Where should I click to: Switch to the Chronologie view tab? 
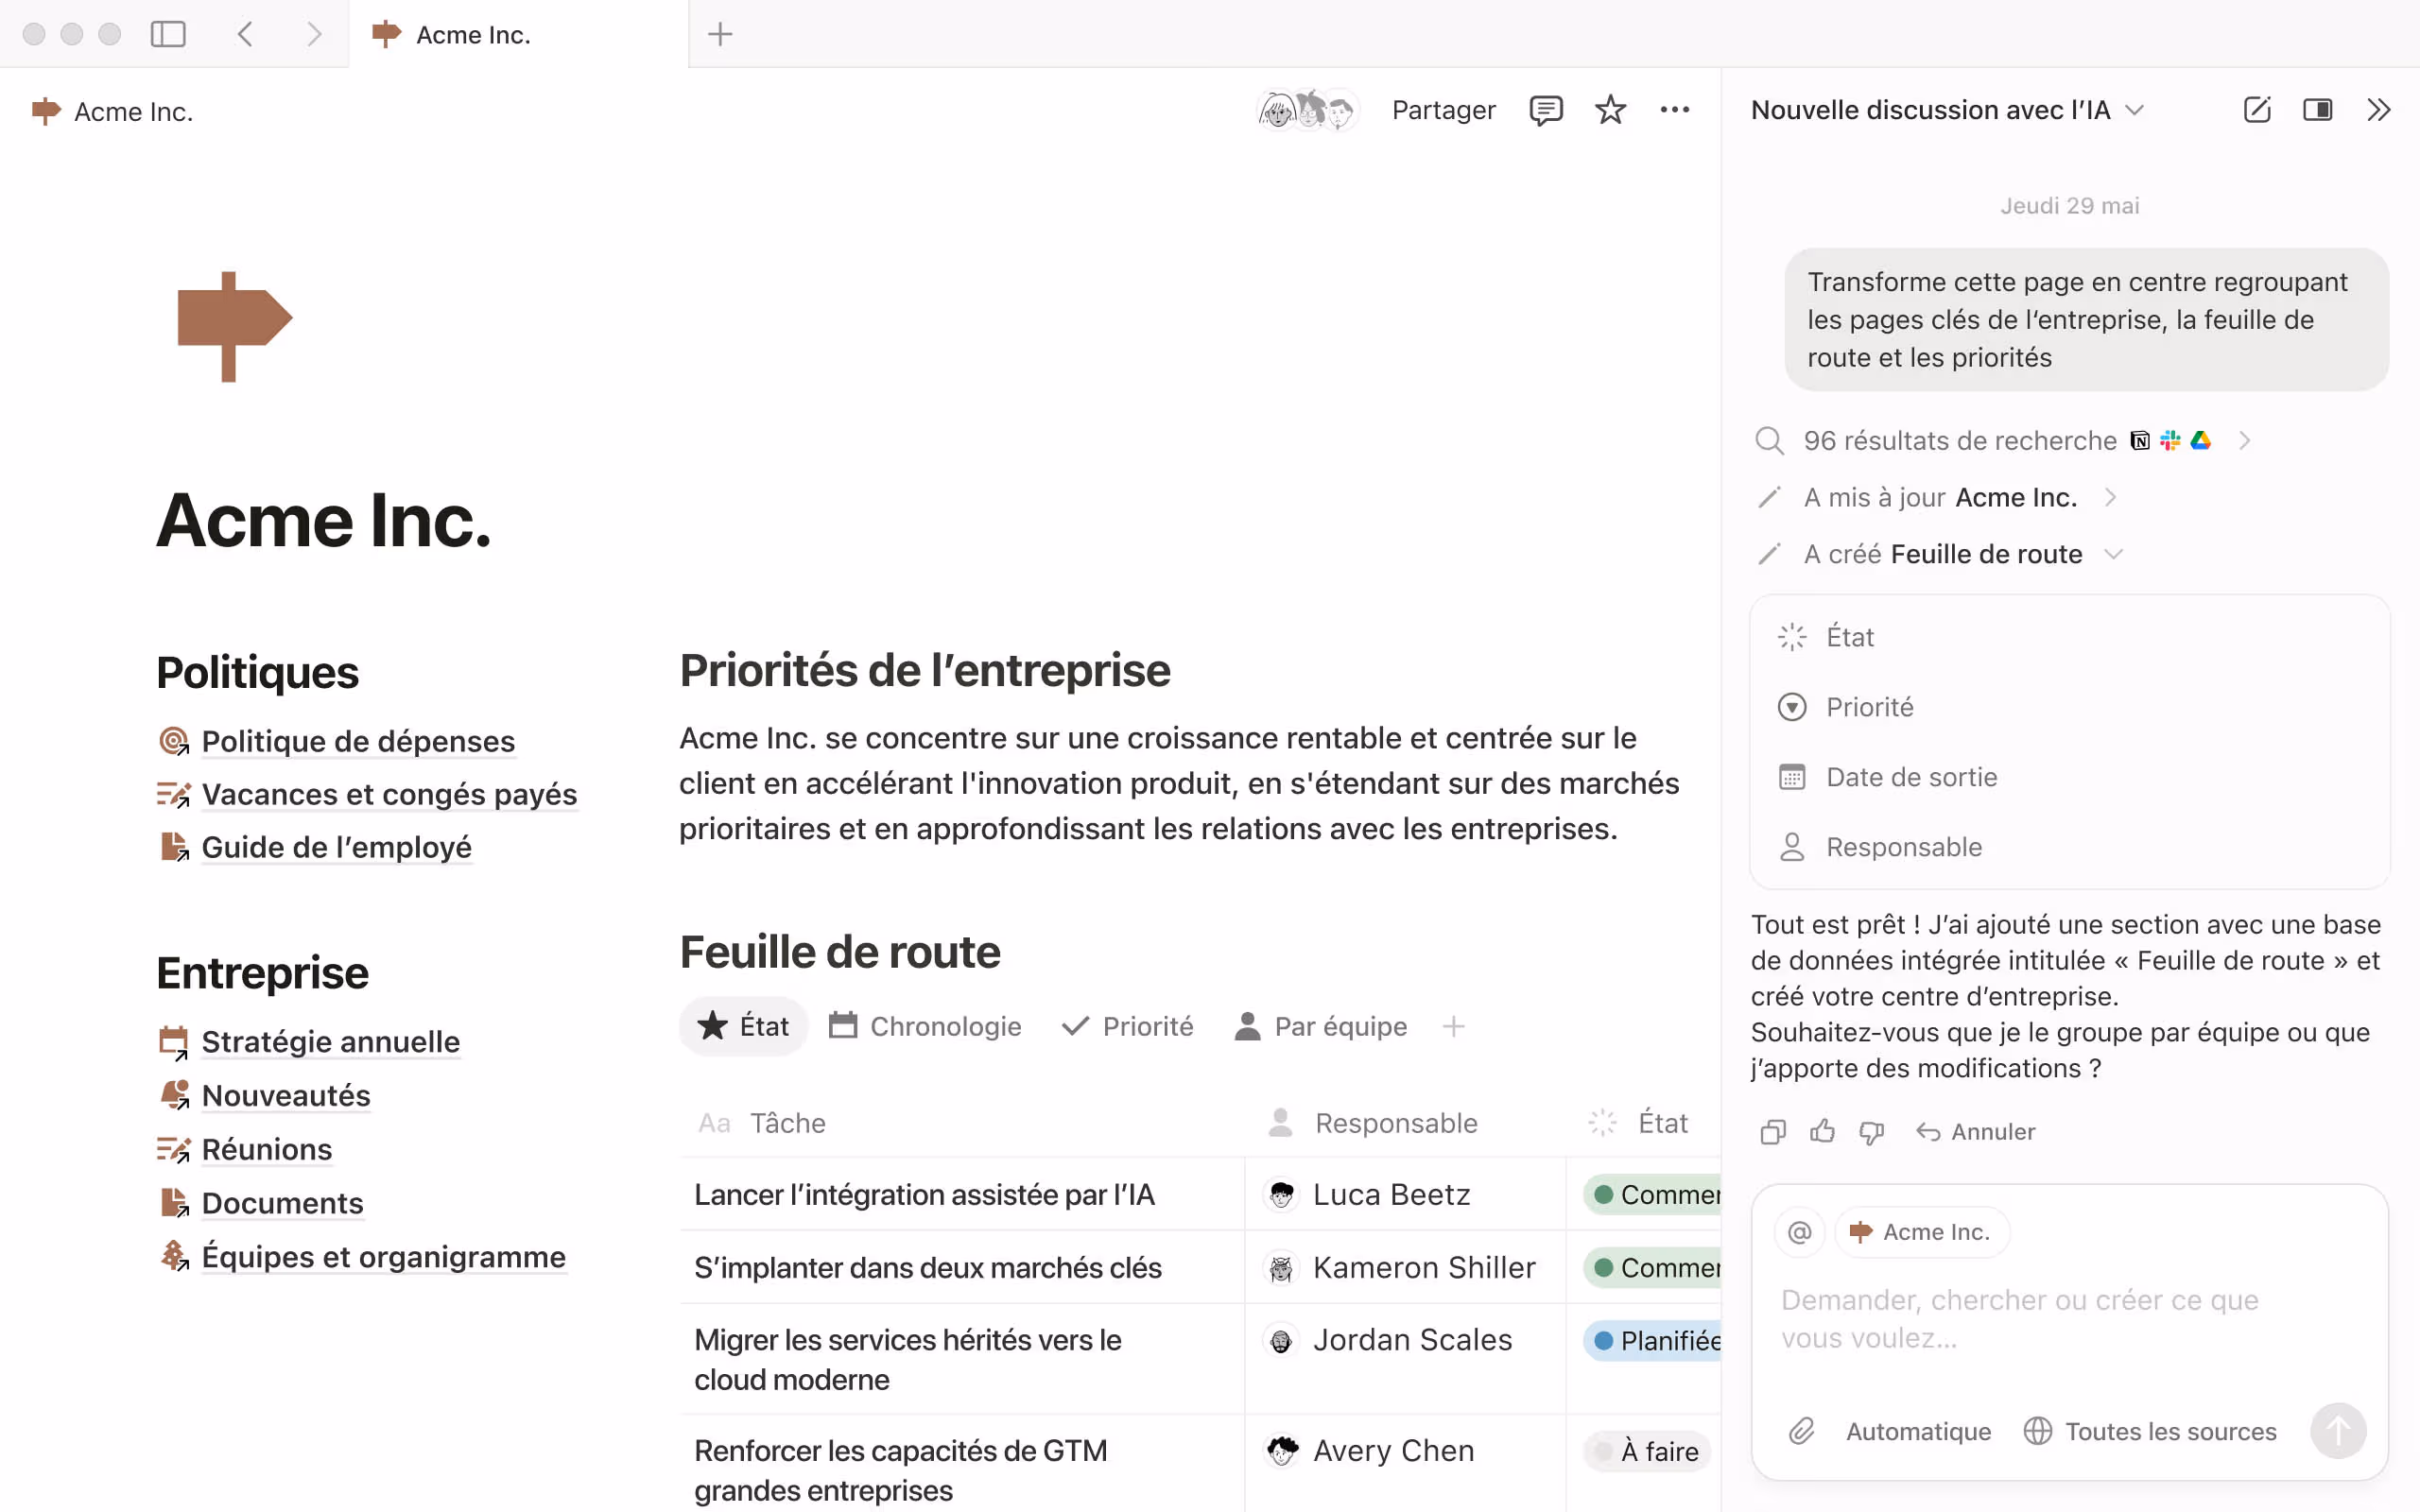tap(925, 1026)
